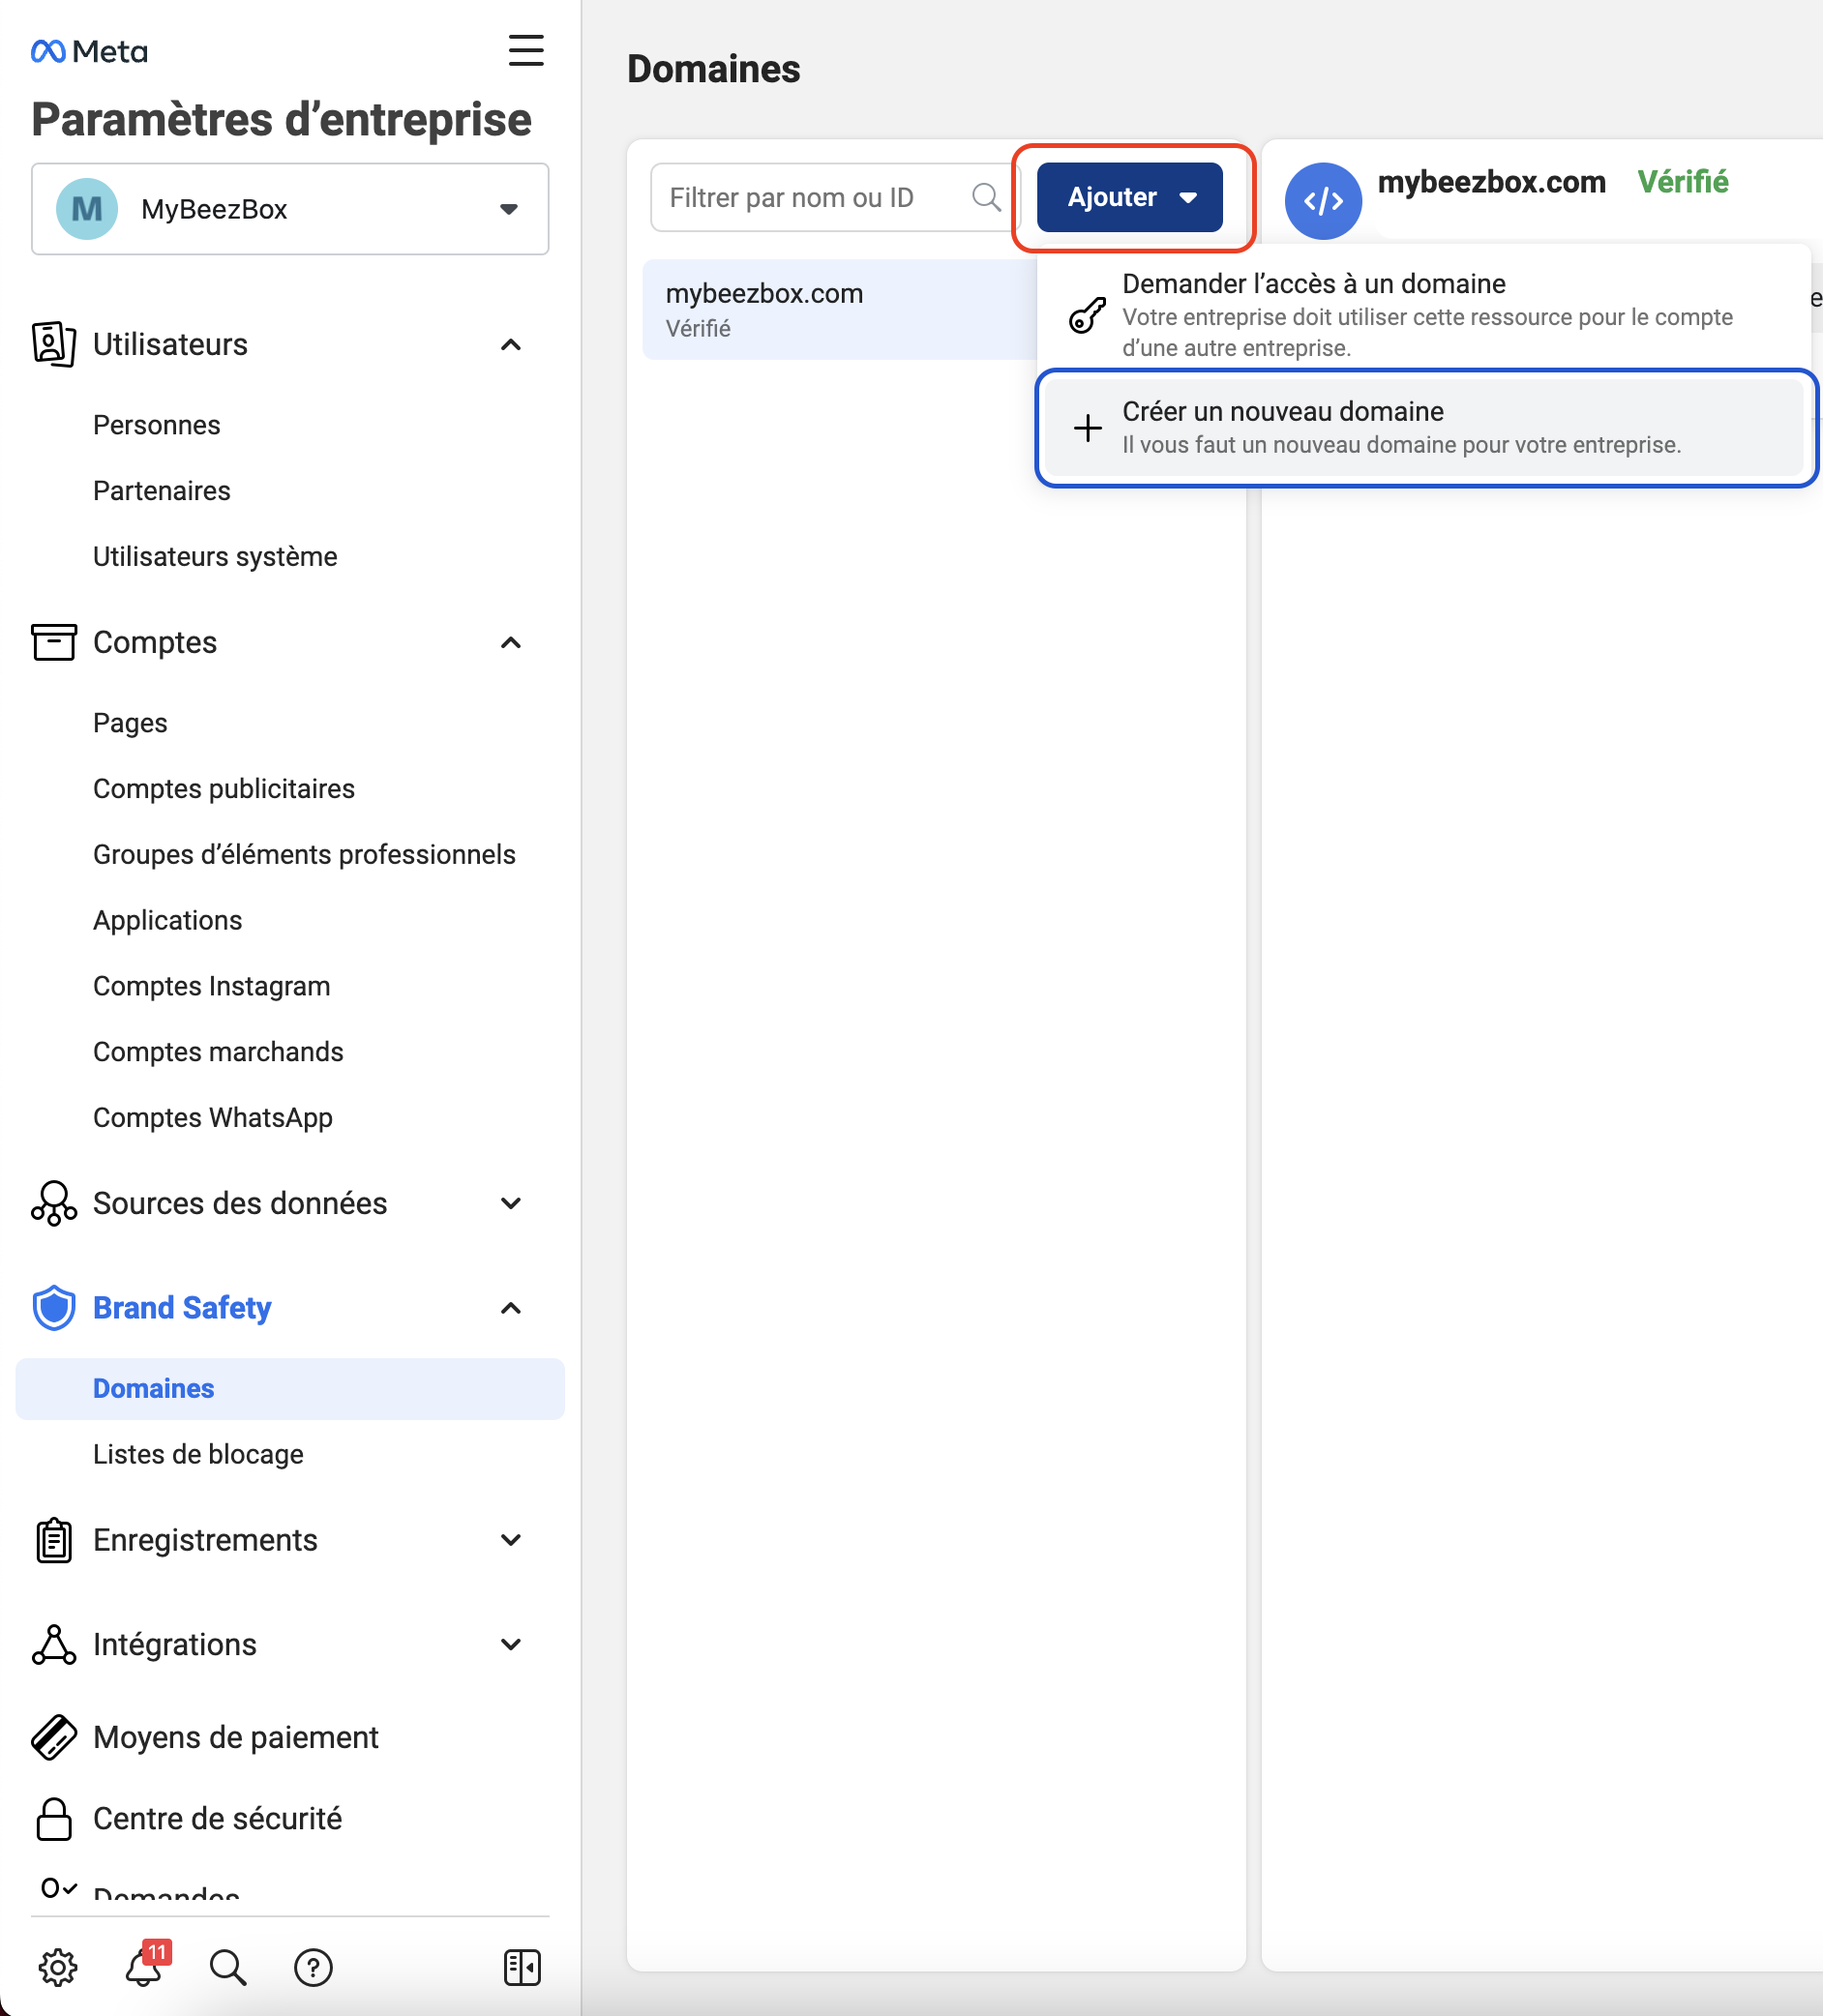Viewport: 1823px width, 2016px height.
Task: Go to Comptes Instagram
Action: (x=212, y=987)
